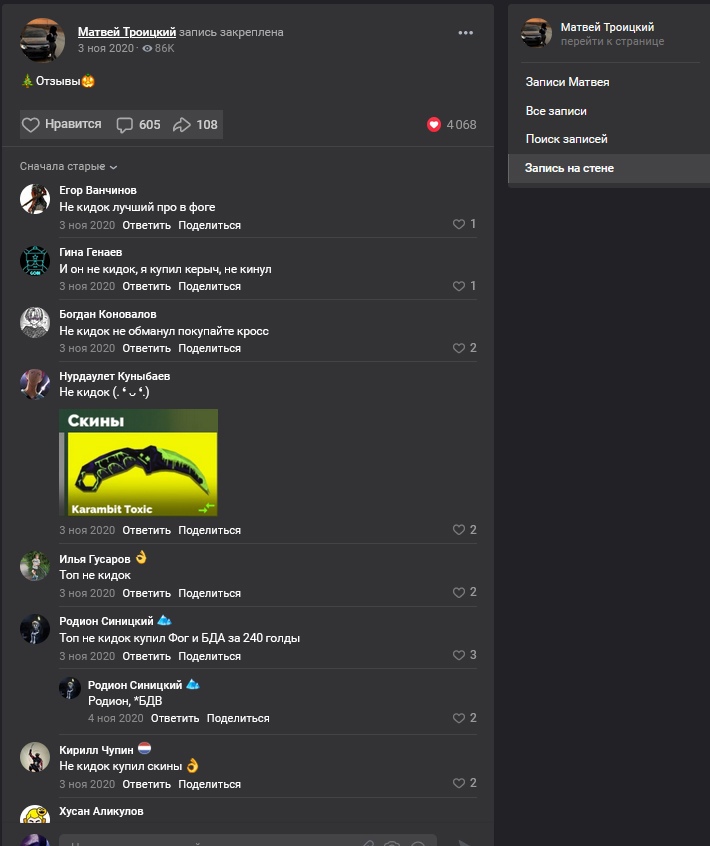Screen dimensions: 710x846
Task: Click the red heart reactions icon
Action: 434,125
